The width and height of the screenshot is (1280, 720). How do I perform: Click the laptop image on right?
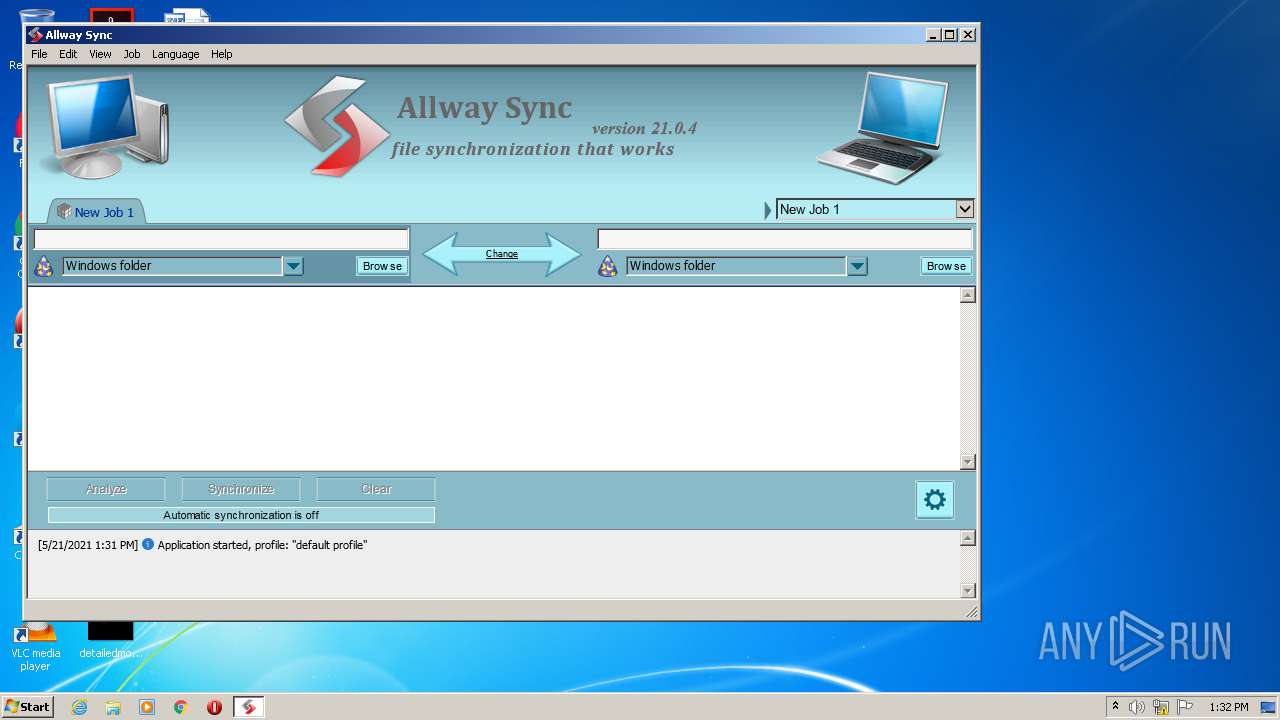881,127
